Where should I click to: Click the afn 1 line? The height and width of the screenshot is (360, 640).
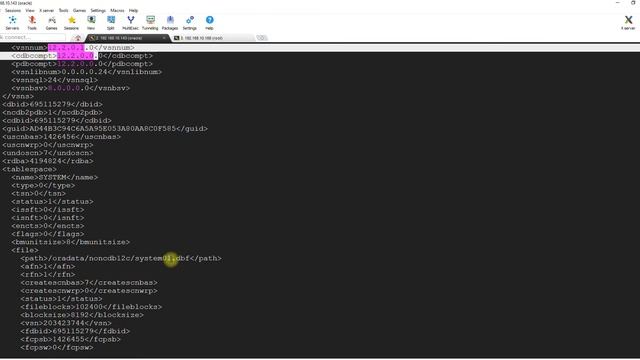point(48,267)
